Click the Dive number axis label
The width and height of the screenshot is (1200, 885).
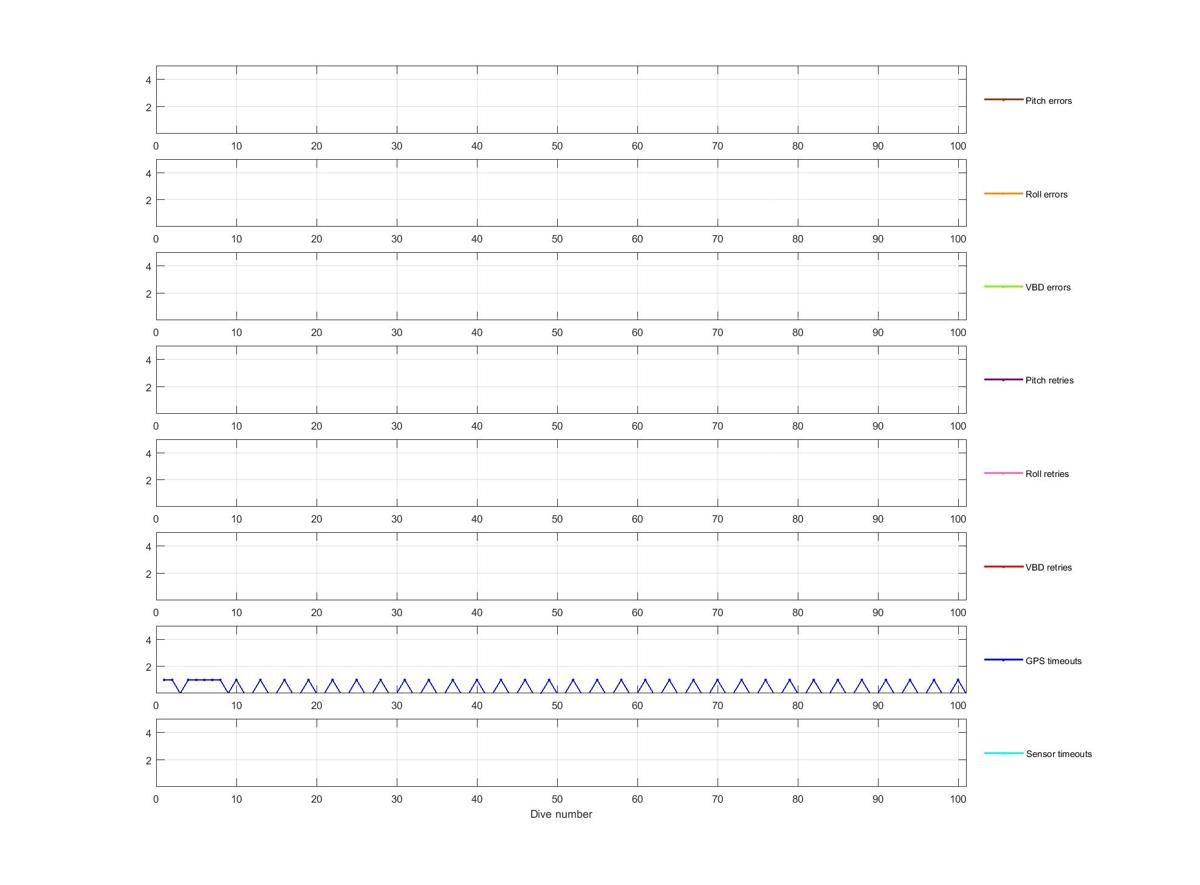click(561, 814)
